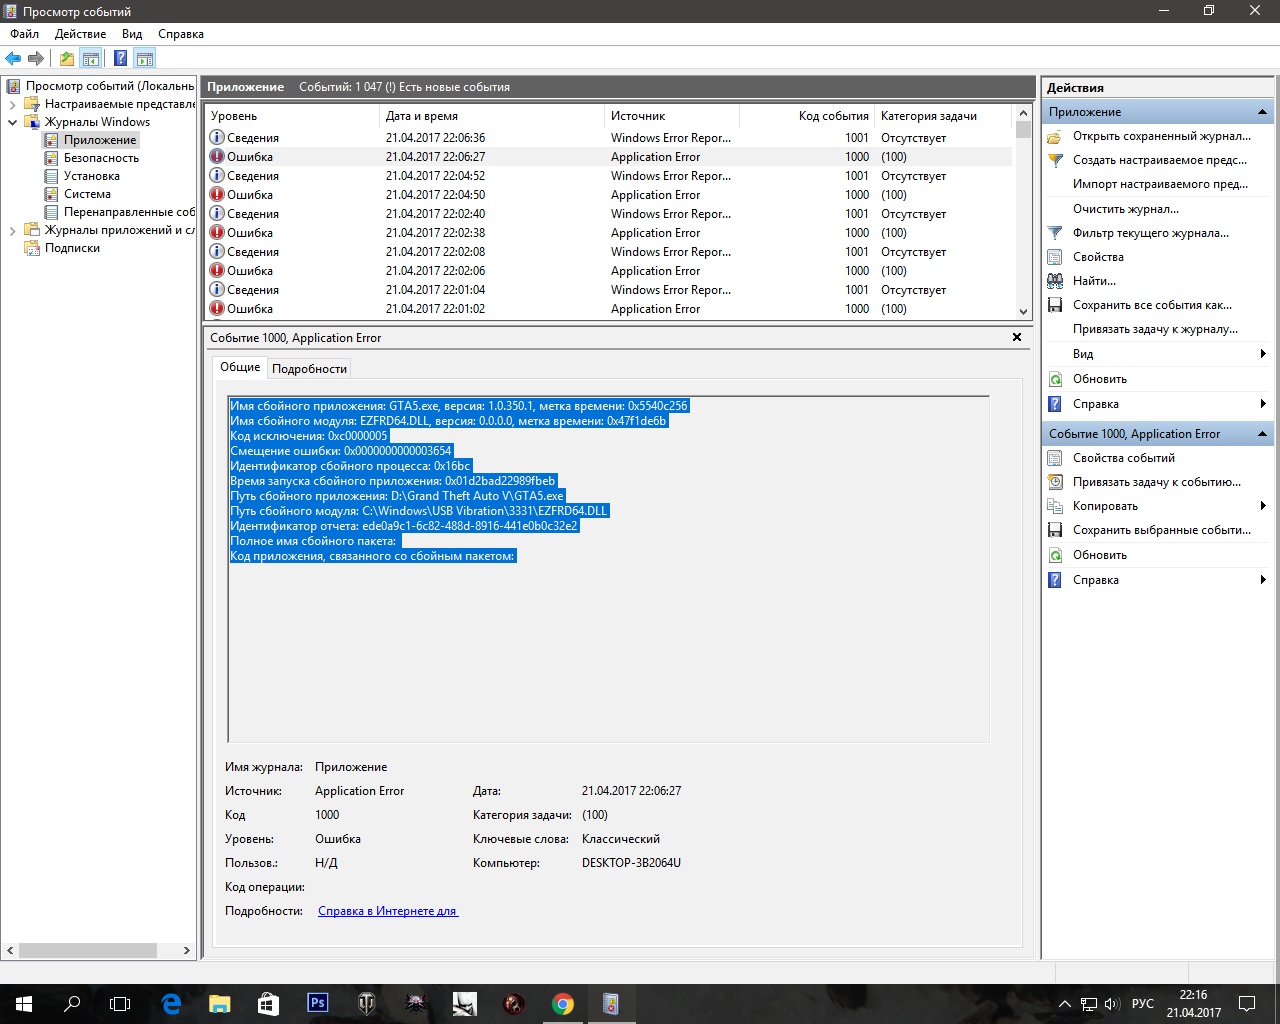
Task: Select the error event at 21.04.2017 22:01:02
Action: 608,309
